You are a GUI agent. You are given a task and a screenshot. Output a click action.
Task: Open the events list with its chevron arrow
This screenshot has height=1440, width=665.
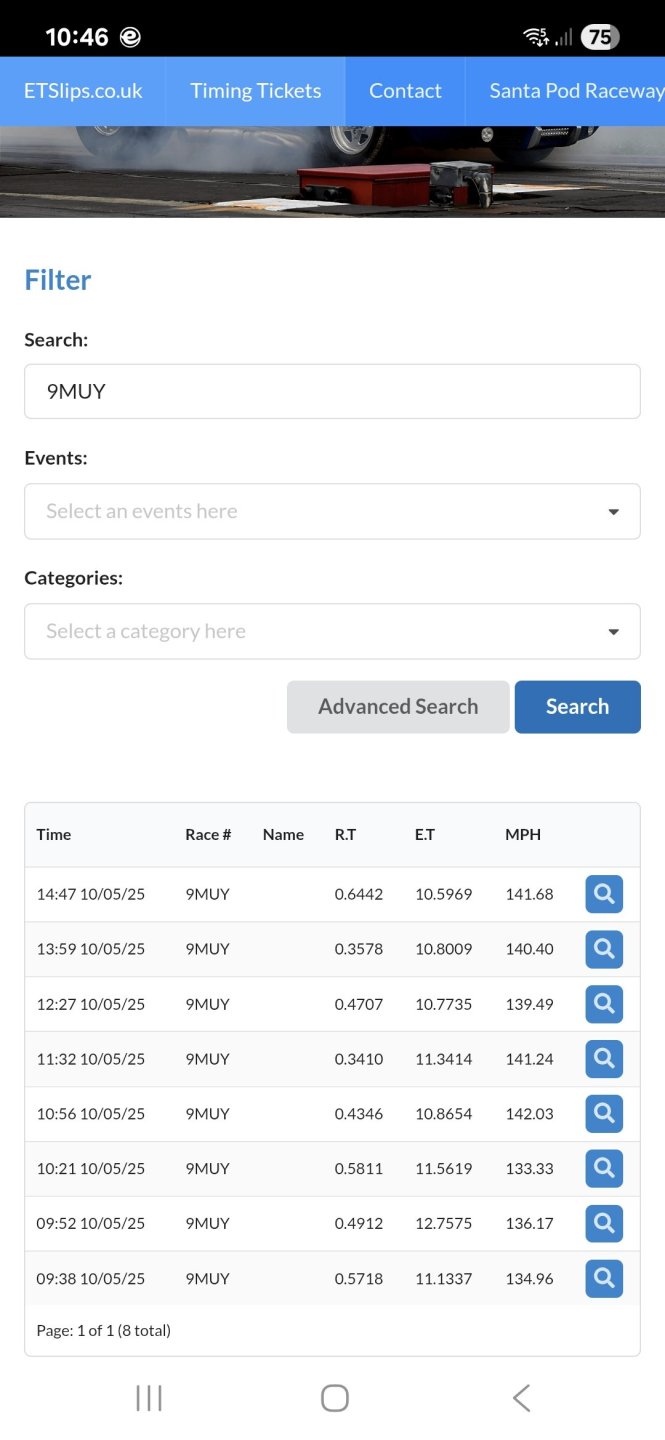(612, 511)
